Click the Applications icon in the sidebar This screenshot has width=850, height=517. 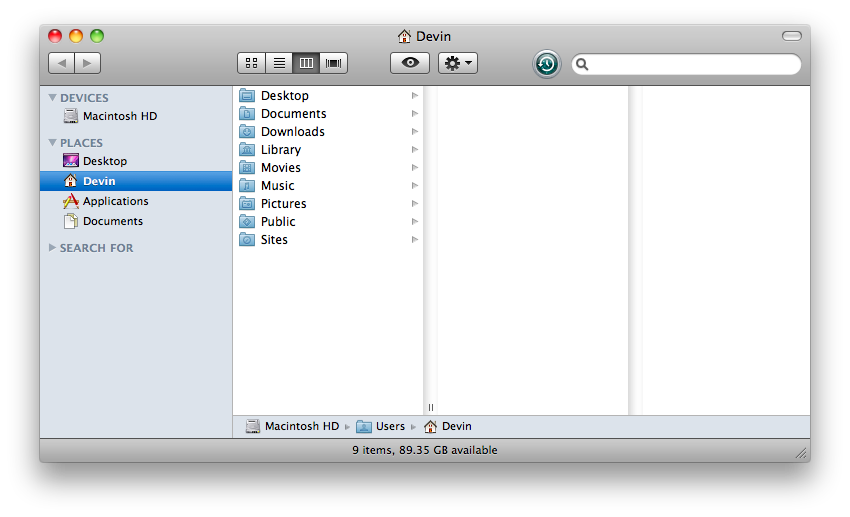70,201
